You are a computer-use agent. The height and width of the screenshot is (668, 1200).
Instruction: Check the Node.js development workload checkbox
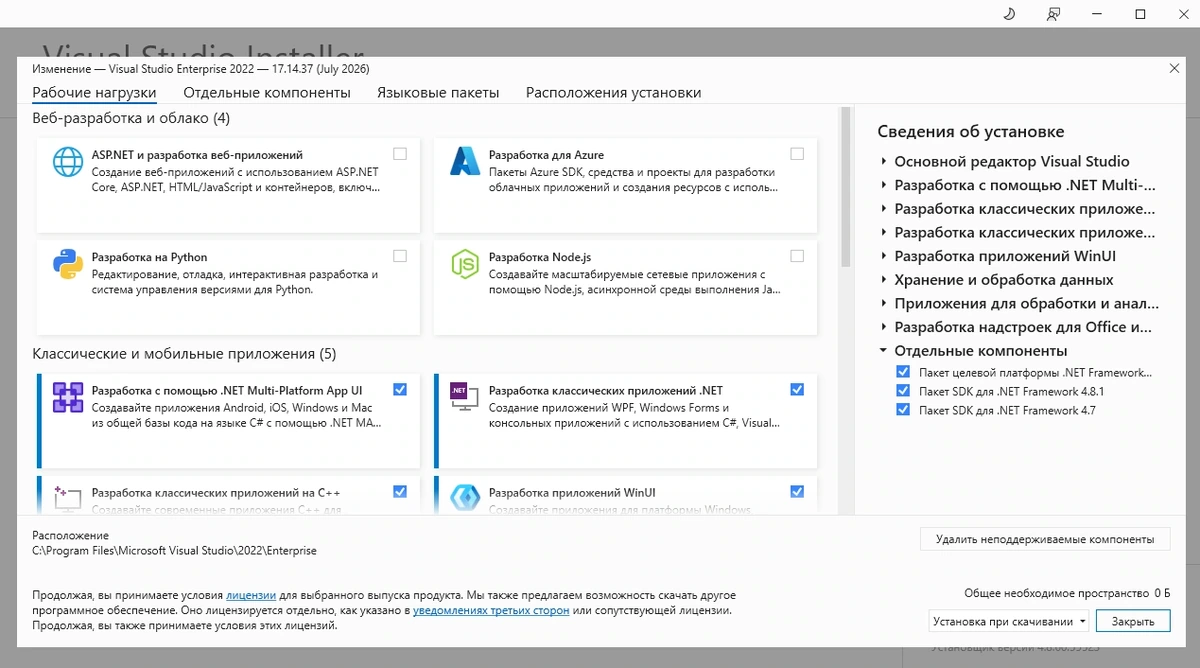click(797, 256)
